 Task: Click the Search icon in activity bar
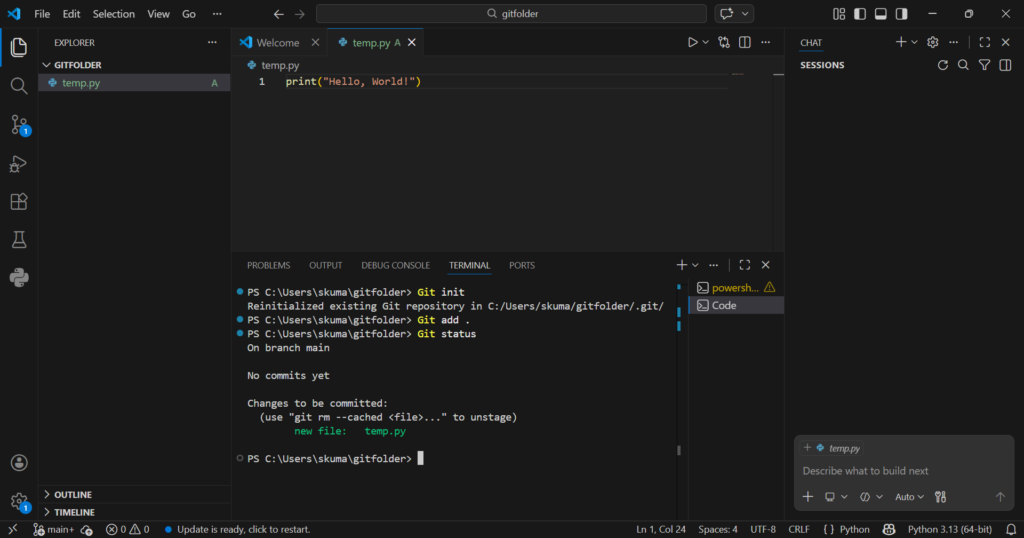(x=18, y=86)
